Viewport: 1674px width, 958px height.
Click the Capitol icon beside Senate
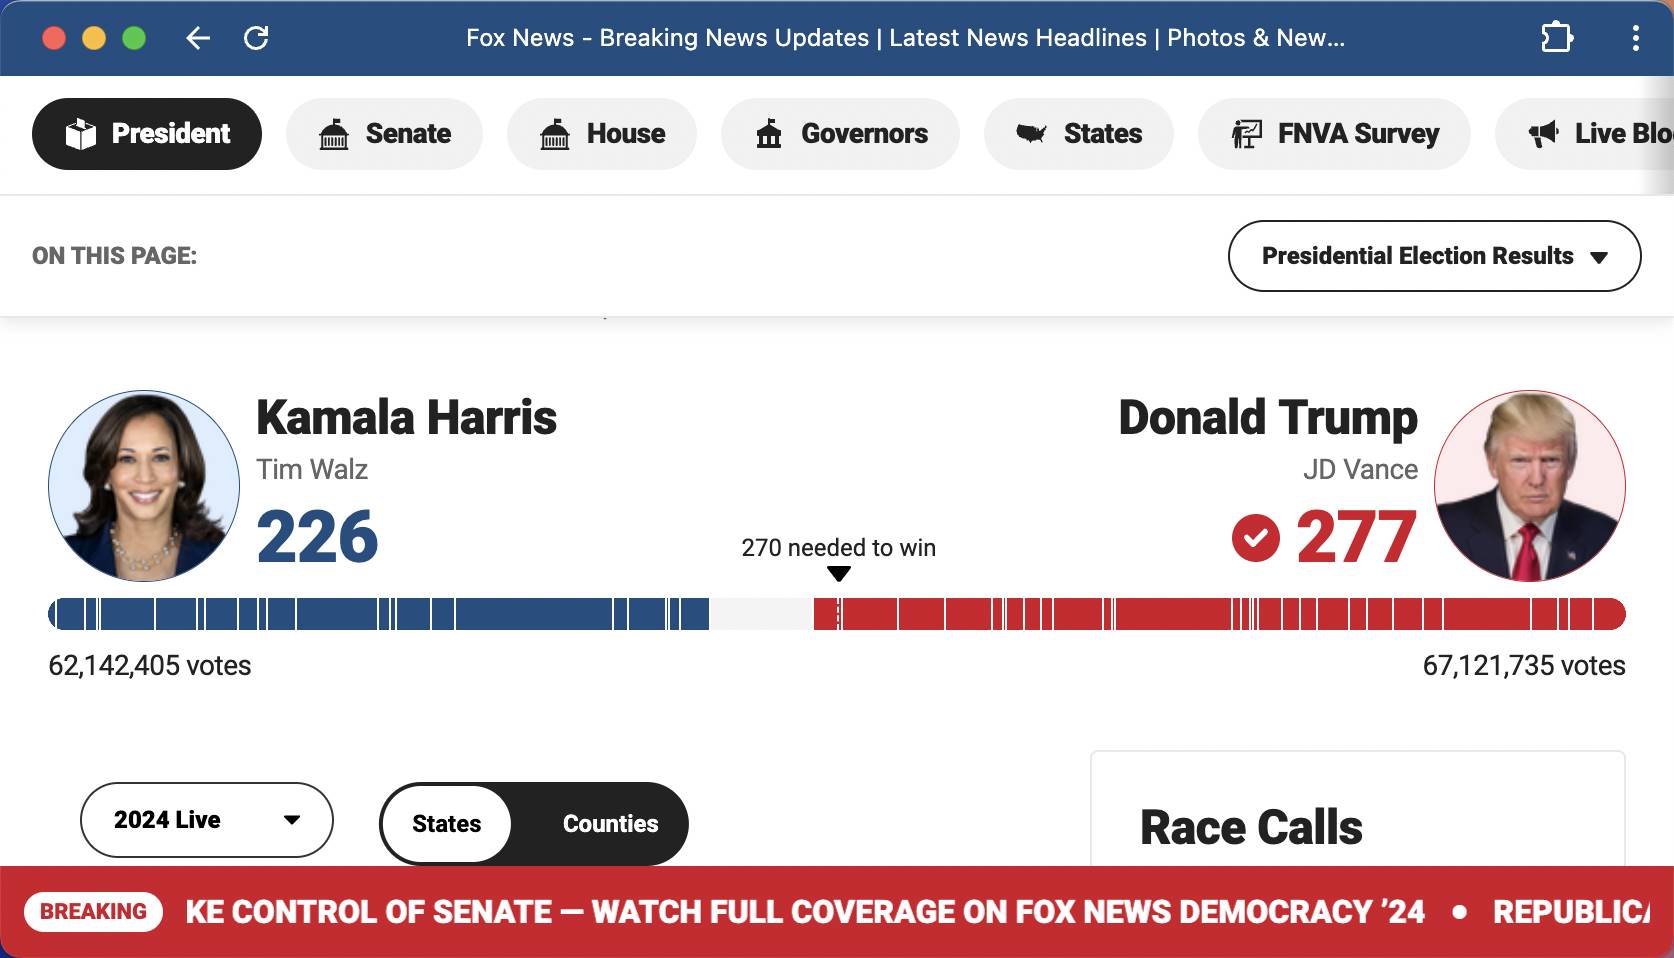point(334,134)
